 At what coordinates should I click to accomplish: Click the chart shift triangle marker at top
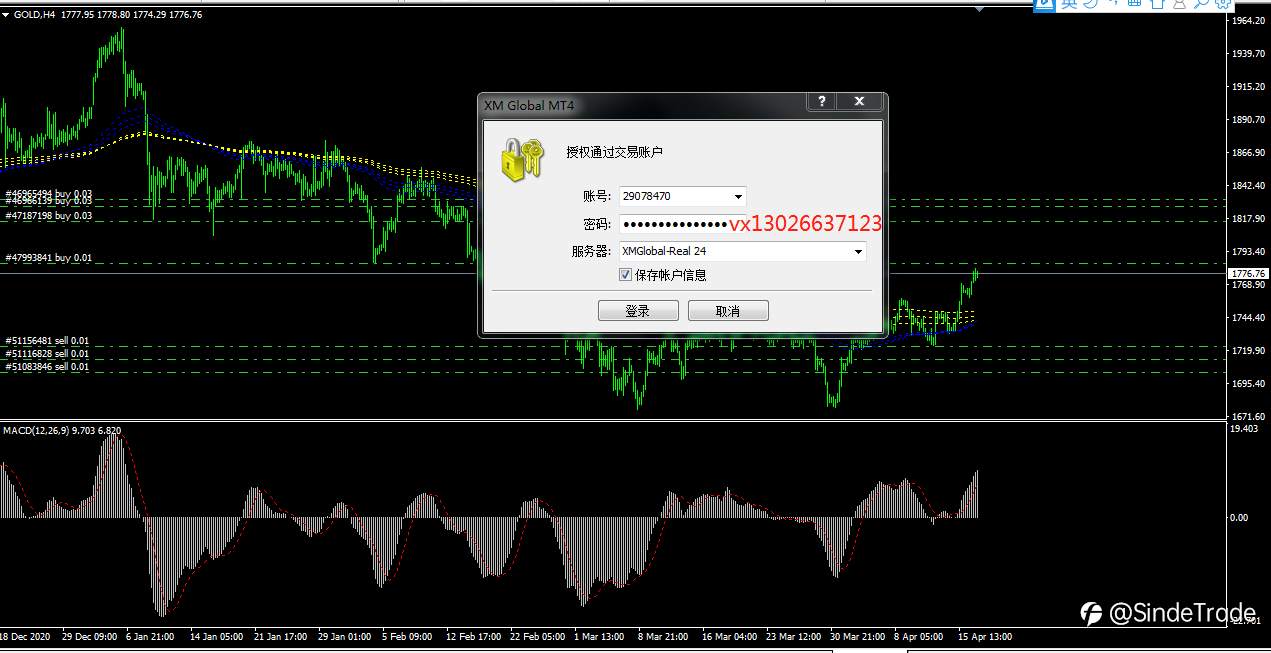click(981, 8)
